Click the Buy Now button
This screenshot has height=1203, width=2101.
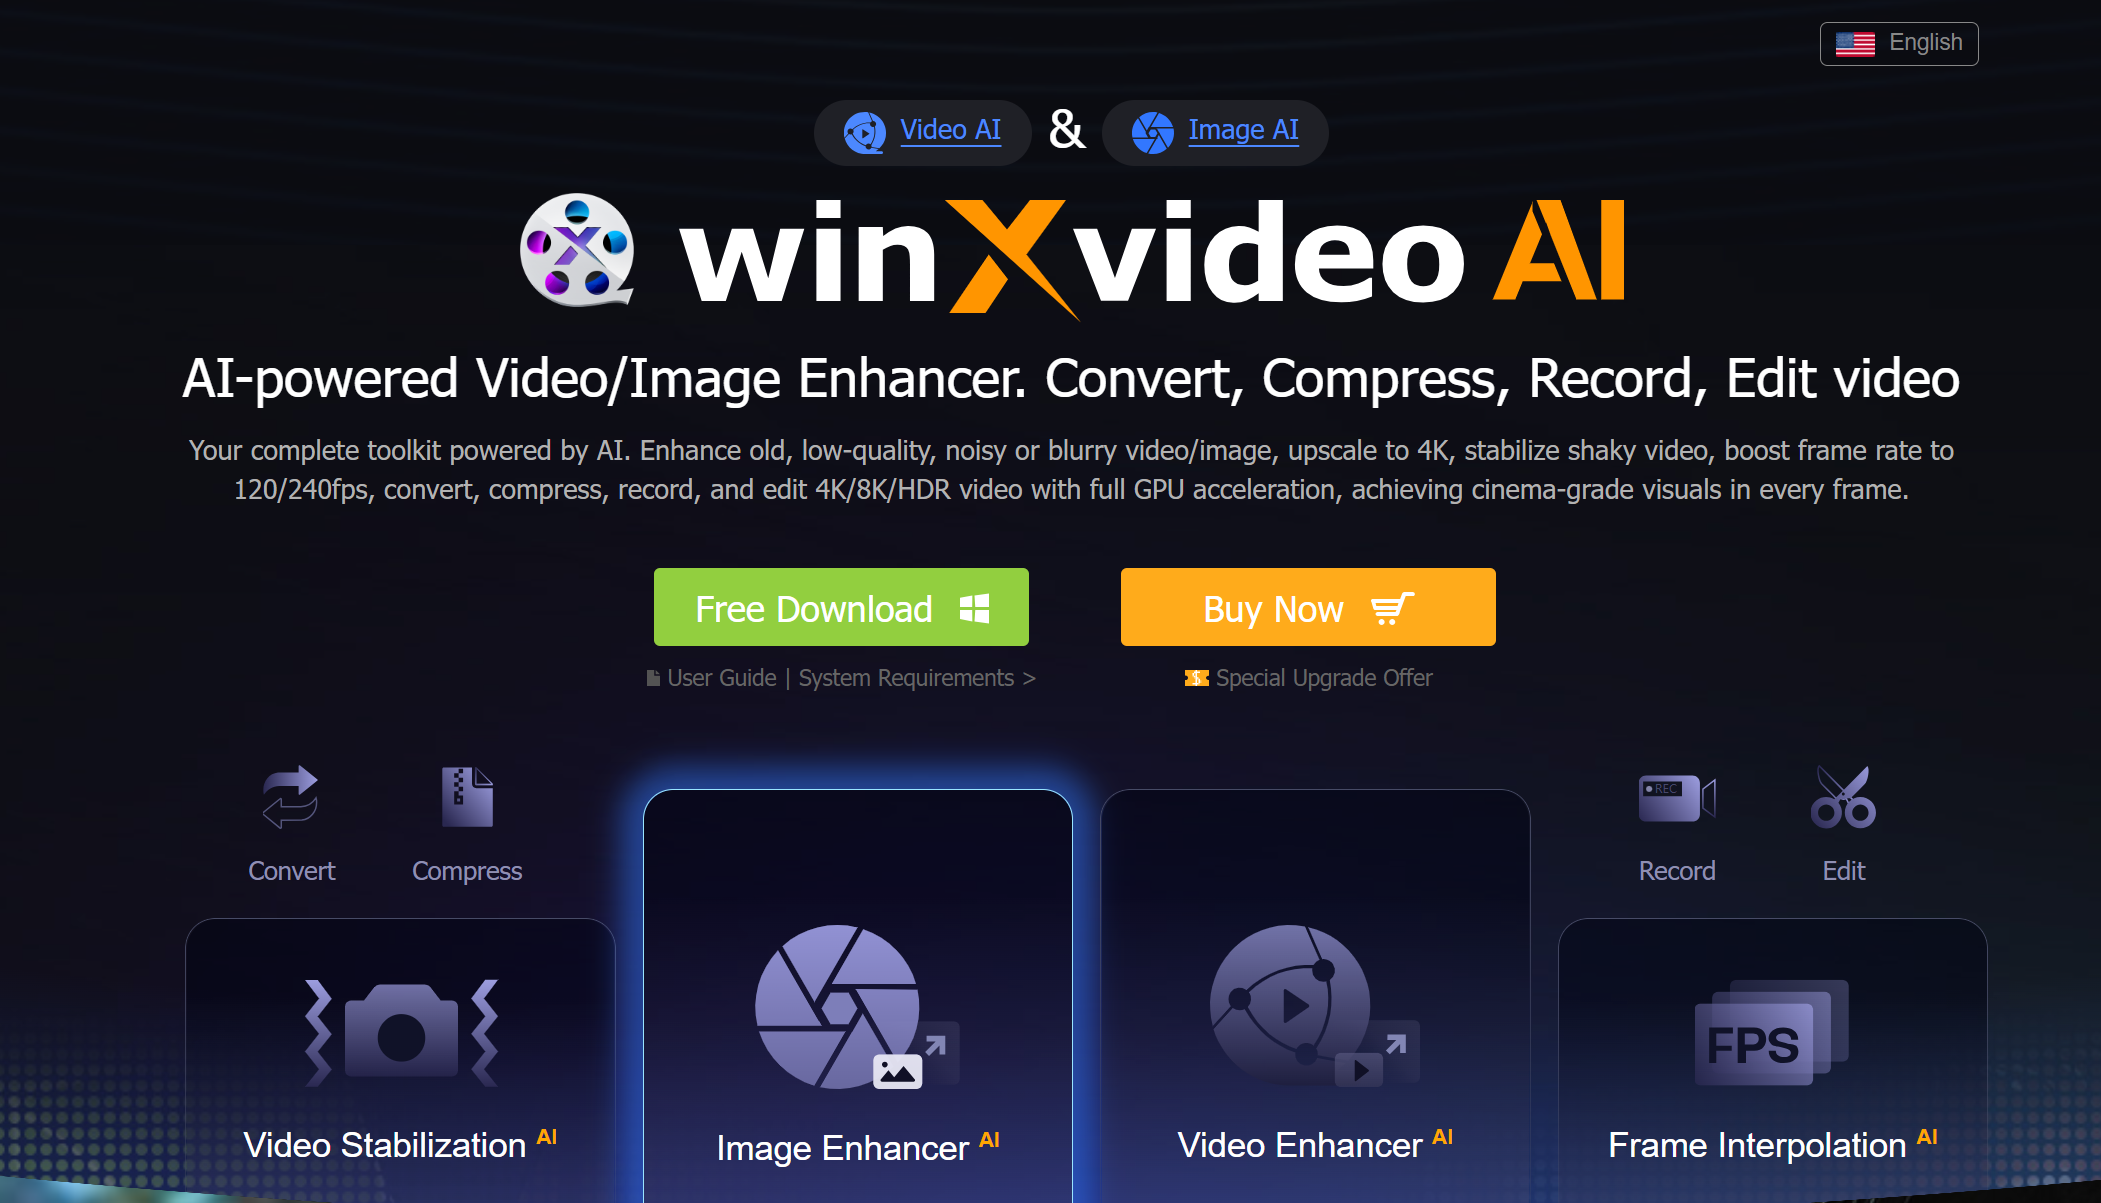1307,606
